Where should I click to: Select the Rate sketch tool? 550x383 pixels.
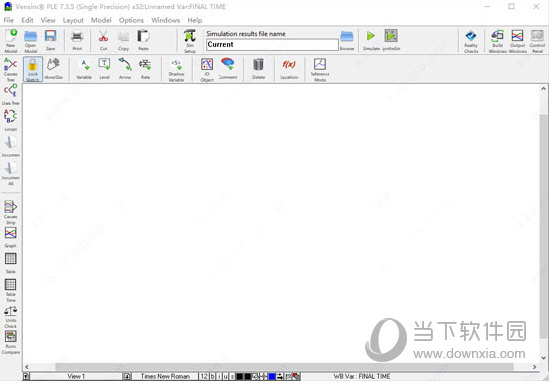[145, 69]
